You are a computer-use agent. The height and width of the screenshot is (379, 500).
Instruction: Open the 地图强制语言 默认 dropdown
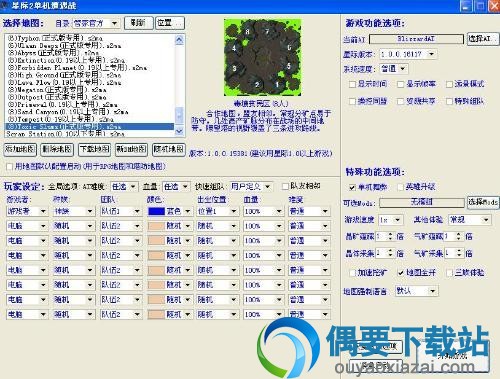point(416,291)
